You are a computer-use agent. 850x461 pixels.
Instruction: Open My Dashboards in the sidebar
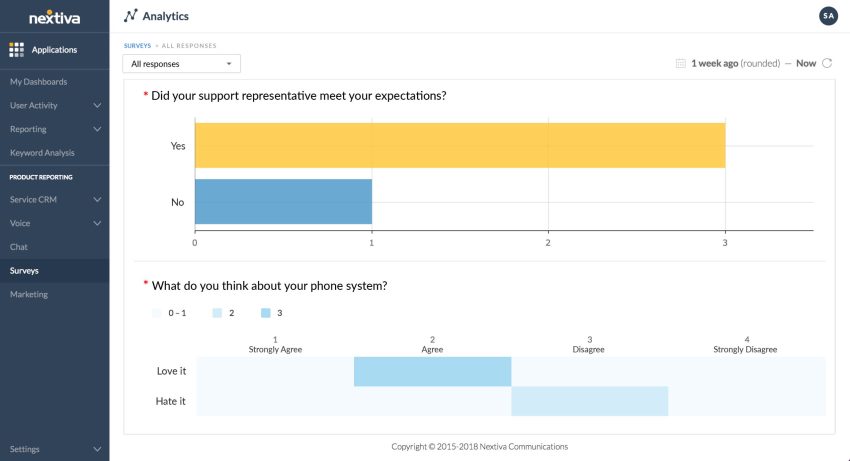39,81
